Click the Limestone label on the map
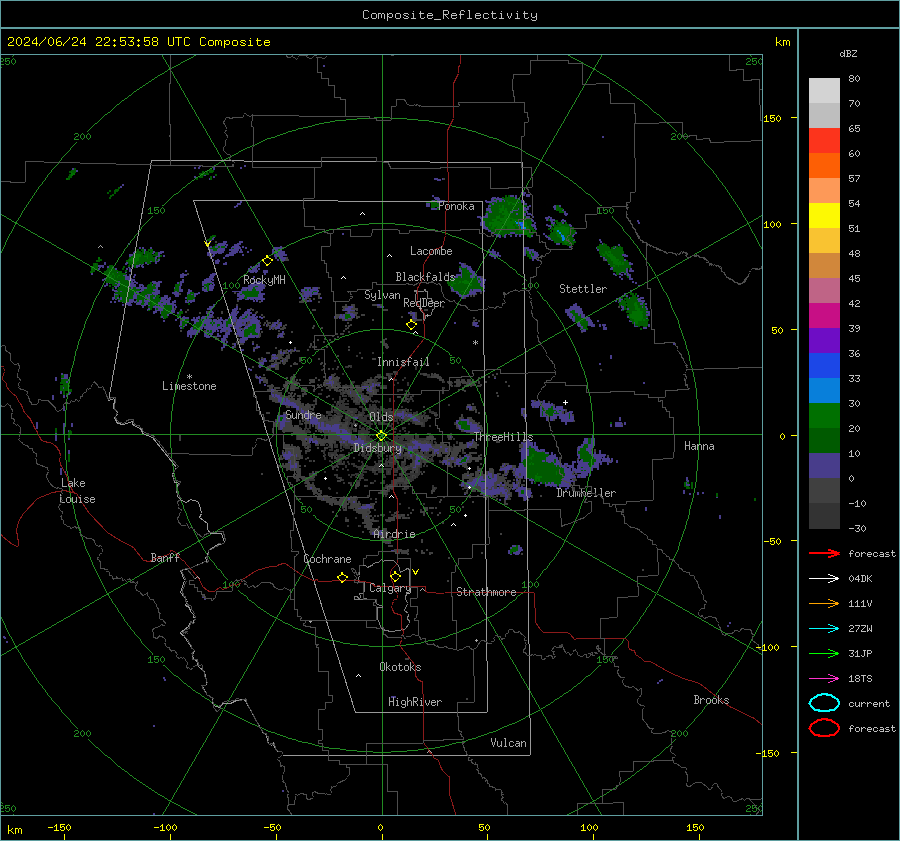Screen dimensions: 900x841 (189, 386)
